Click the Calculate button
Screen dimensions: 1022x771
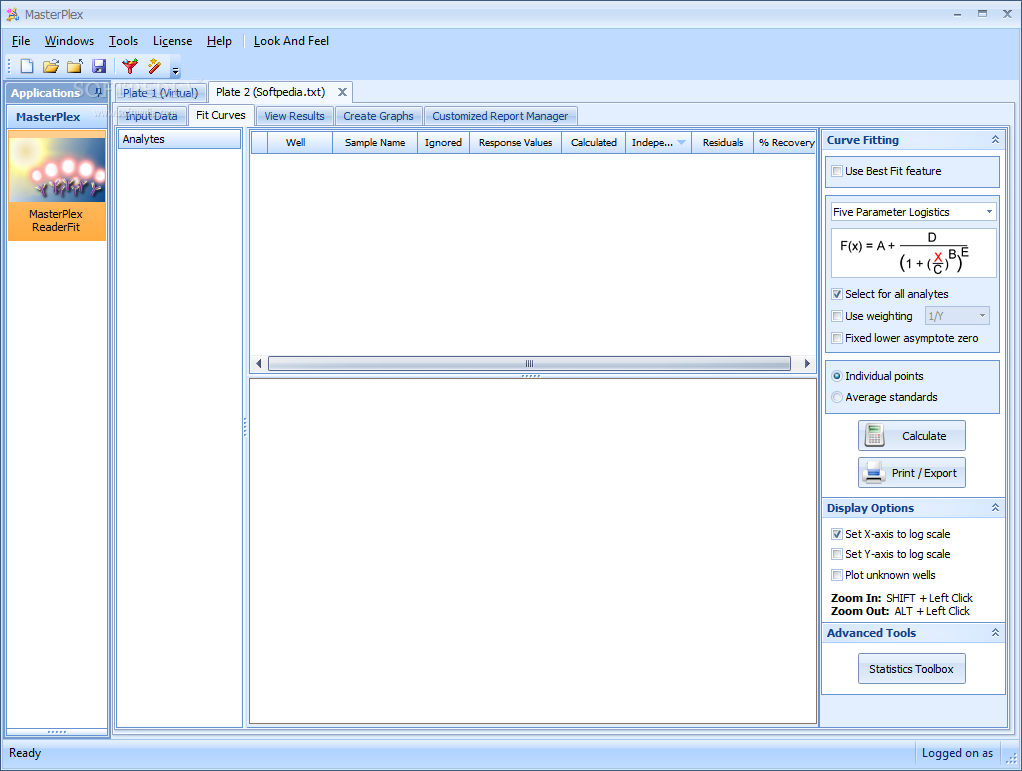click(x=911, y=436)
